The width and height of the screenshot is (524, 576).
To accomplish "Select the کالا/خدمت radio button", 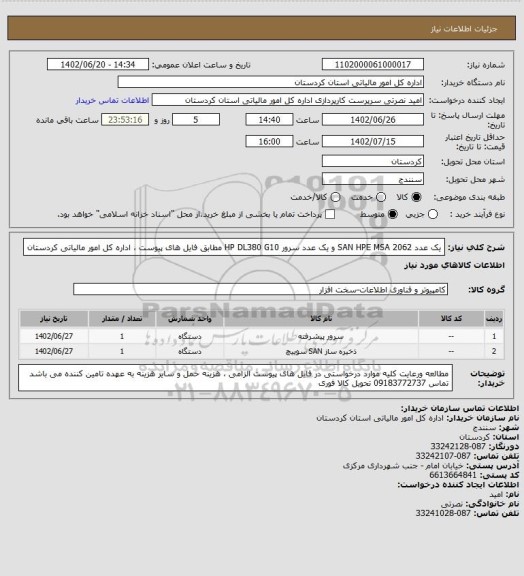I will click(x=335, y=197).
